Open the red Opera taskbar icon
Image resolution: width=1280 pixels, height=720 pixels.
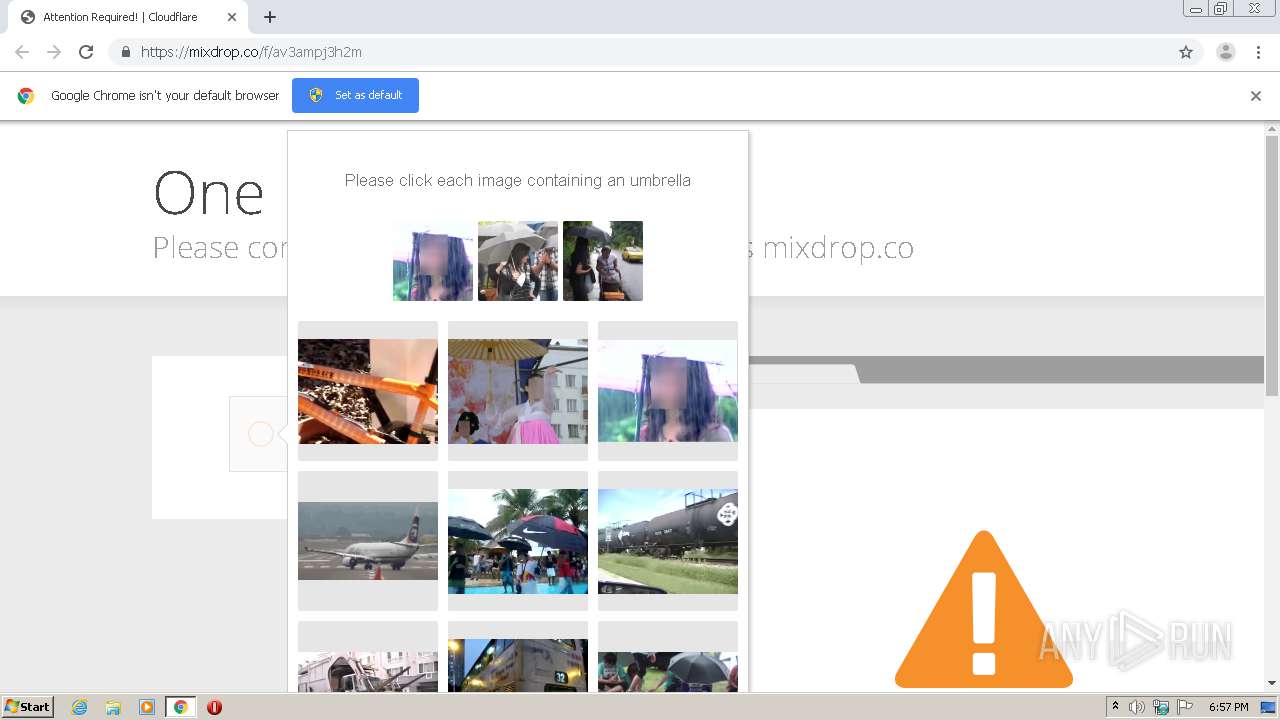point(214,707)
